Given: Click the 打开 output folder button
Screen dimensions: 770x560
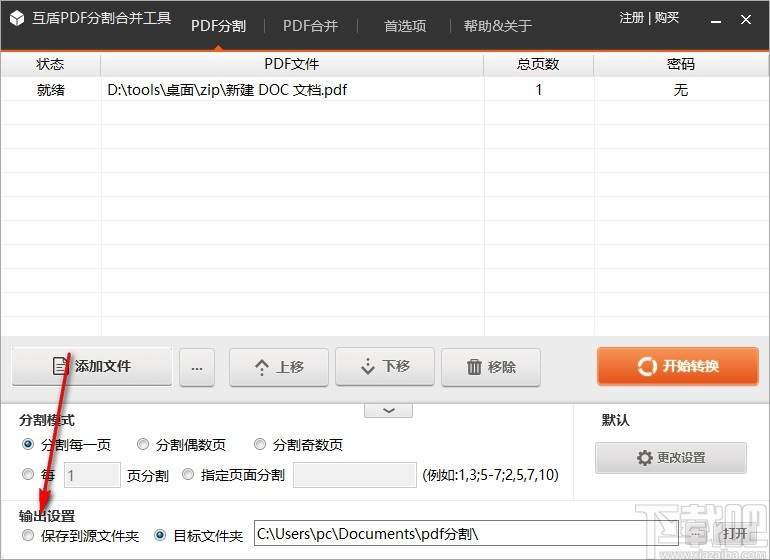Looking at the screenshot, I should point(734,533).
